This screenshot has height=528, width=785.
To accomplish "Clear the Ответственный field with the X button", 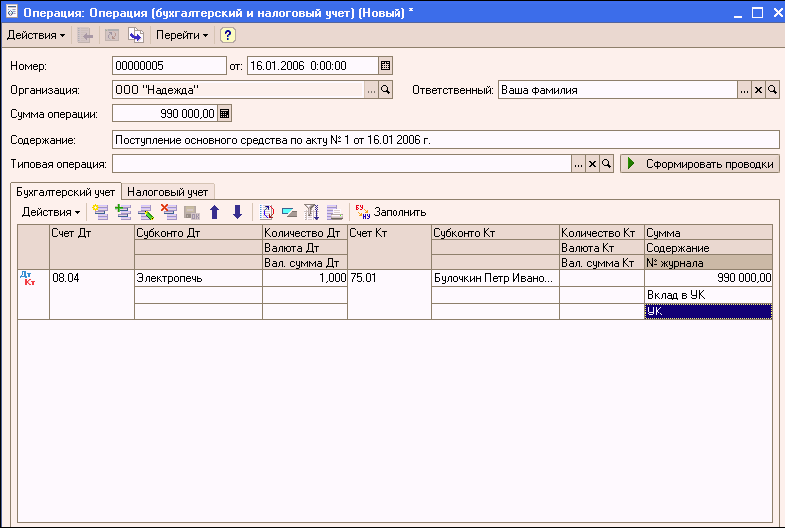I will [758, 90].
